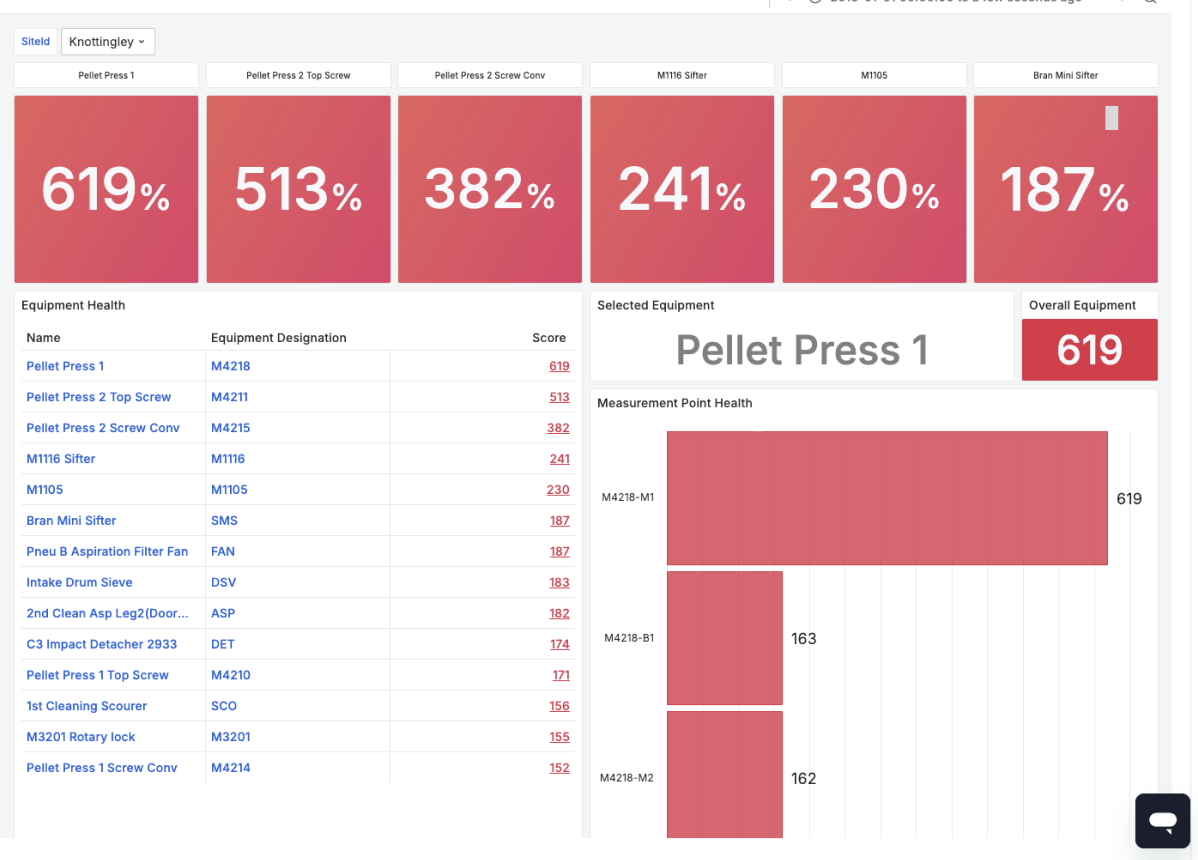Image resolution: width=1198 pixels, height=860 pixels.
Task: Click the 513% stat tile
Action: pyautogui.click(x=298, y=189)
